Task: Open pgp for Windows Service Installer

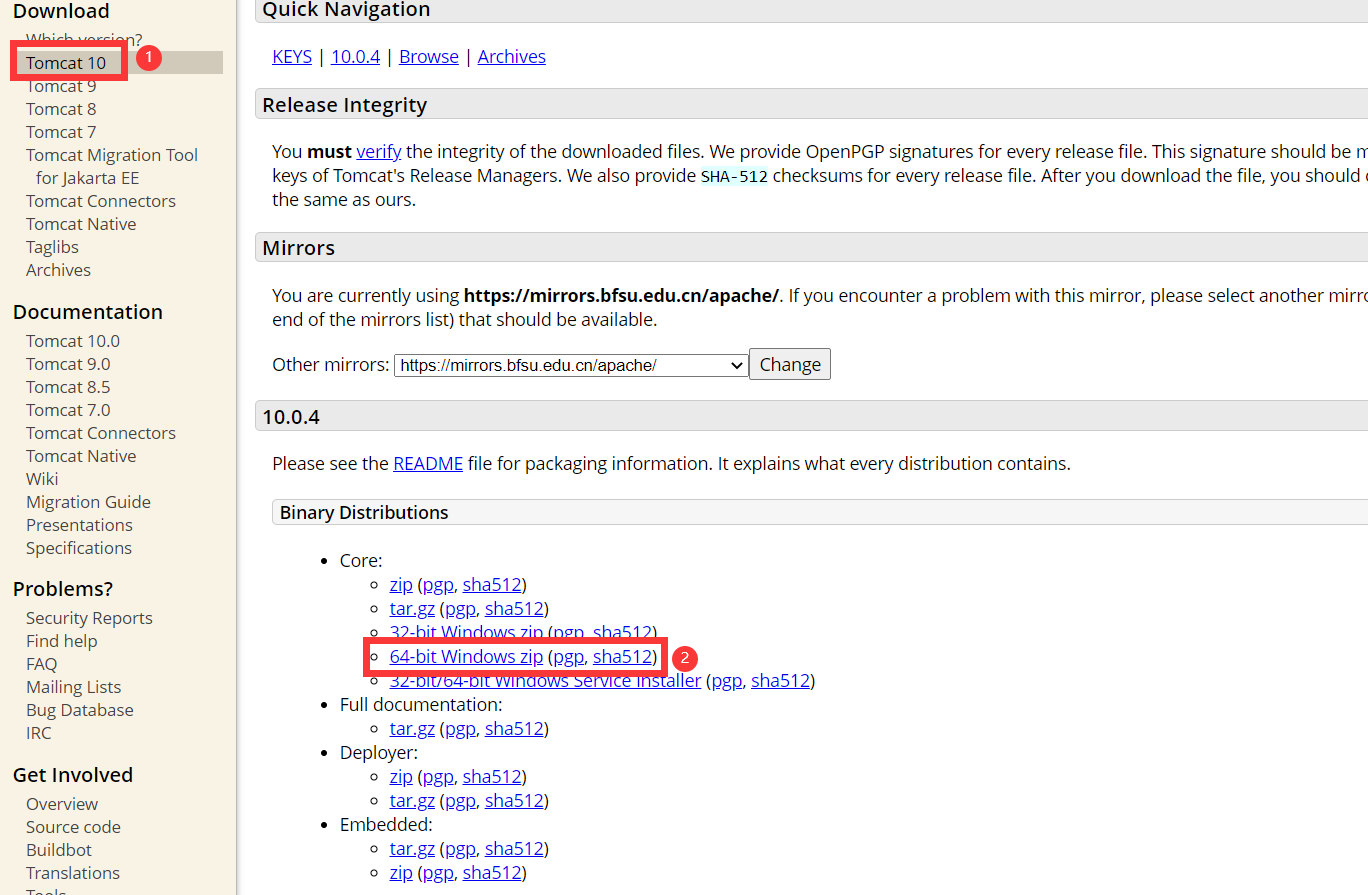Action: [727, 681]
